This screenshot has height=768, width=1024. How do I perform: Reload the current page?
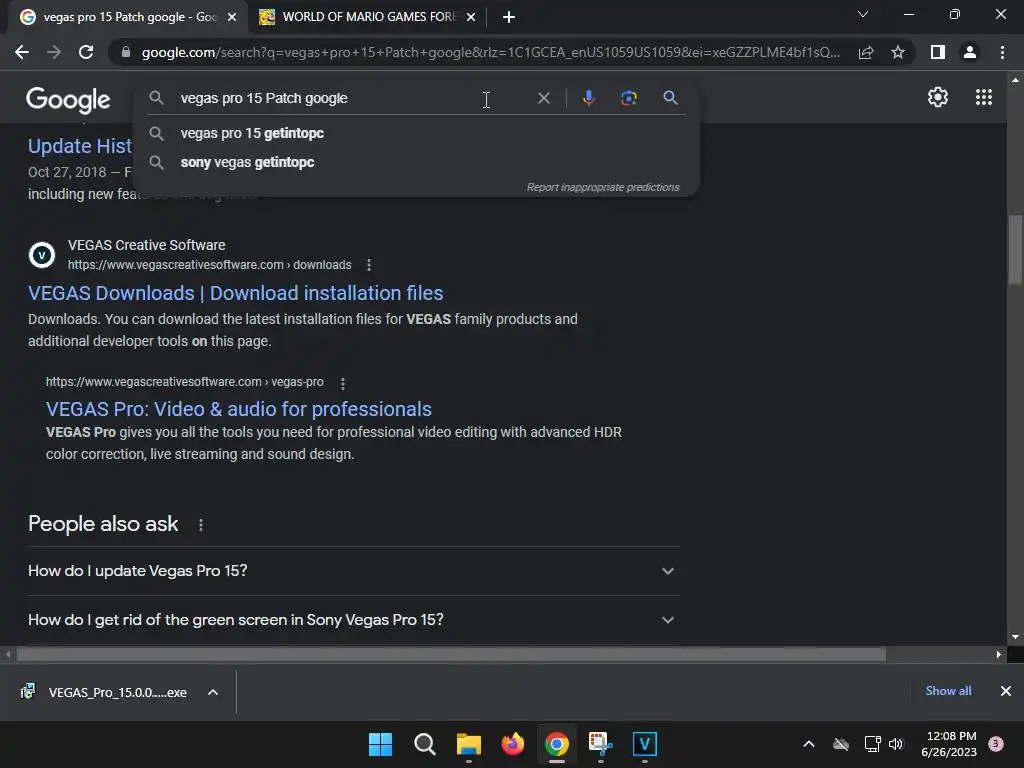(86, 52)
